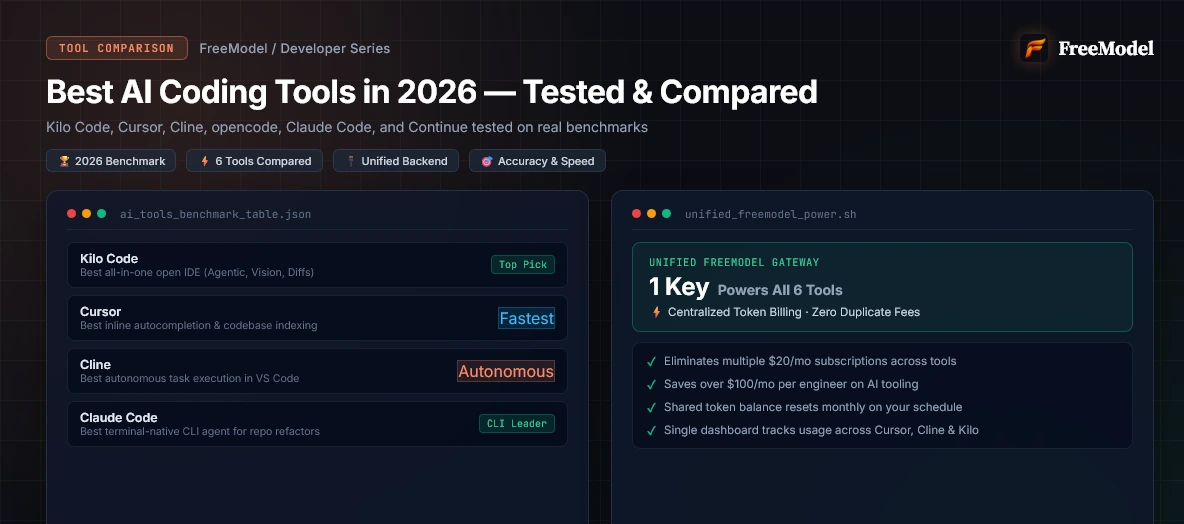Click yellow dot in ai_tools_benchmark_table.json window
The width and height of the screenshot is (1184, 524).
[87, 214]
